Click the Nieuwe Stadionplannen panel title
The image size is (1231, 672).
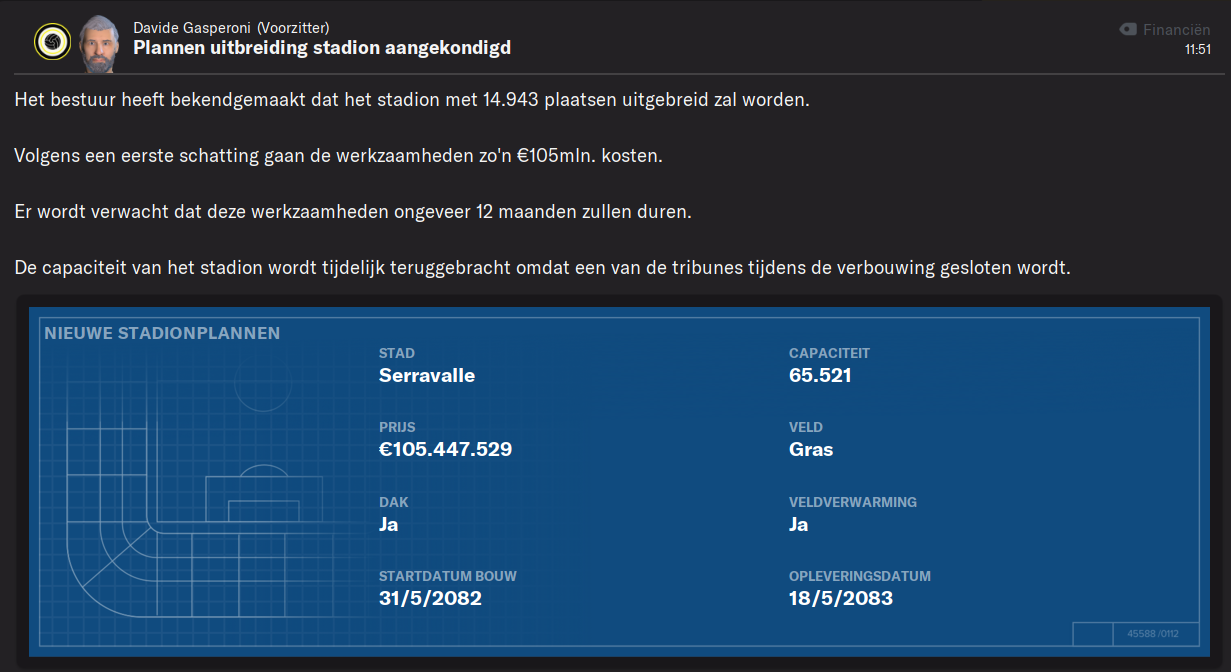(162, 333)
